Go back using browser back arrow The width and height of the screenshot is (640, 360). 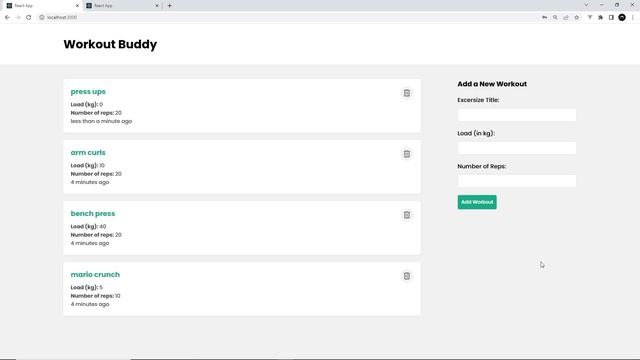point(7,17)
